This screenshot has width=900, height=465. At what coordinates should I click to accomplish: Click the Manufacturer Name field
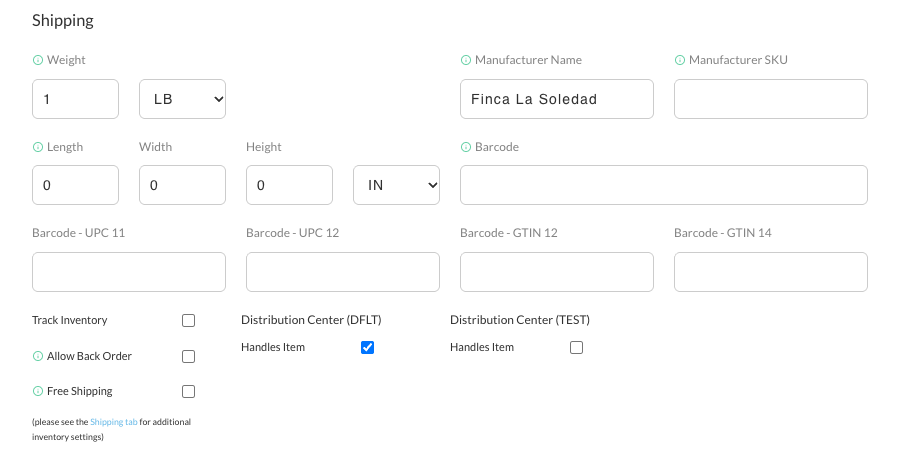click(x=557, y=99)
